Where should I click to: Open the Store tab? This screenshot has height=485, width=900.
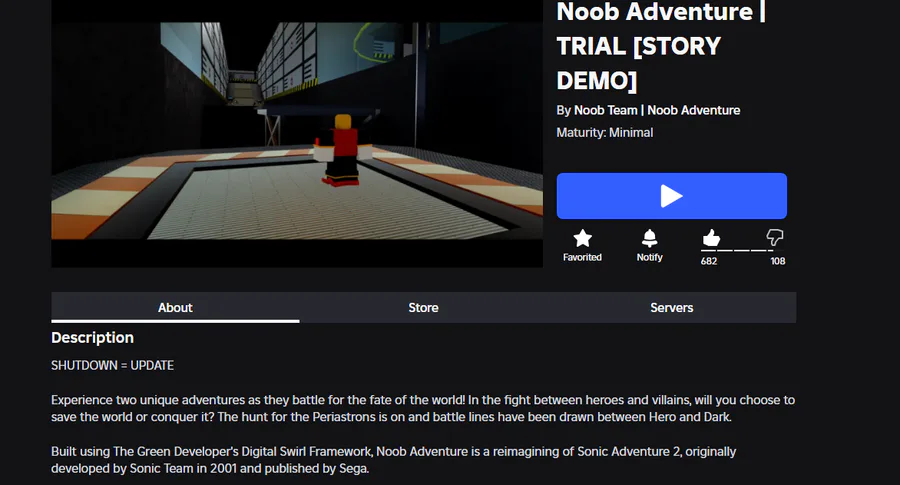[x=424, y=308]
